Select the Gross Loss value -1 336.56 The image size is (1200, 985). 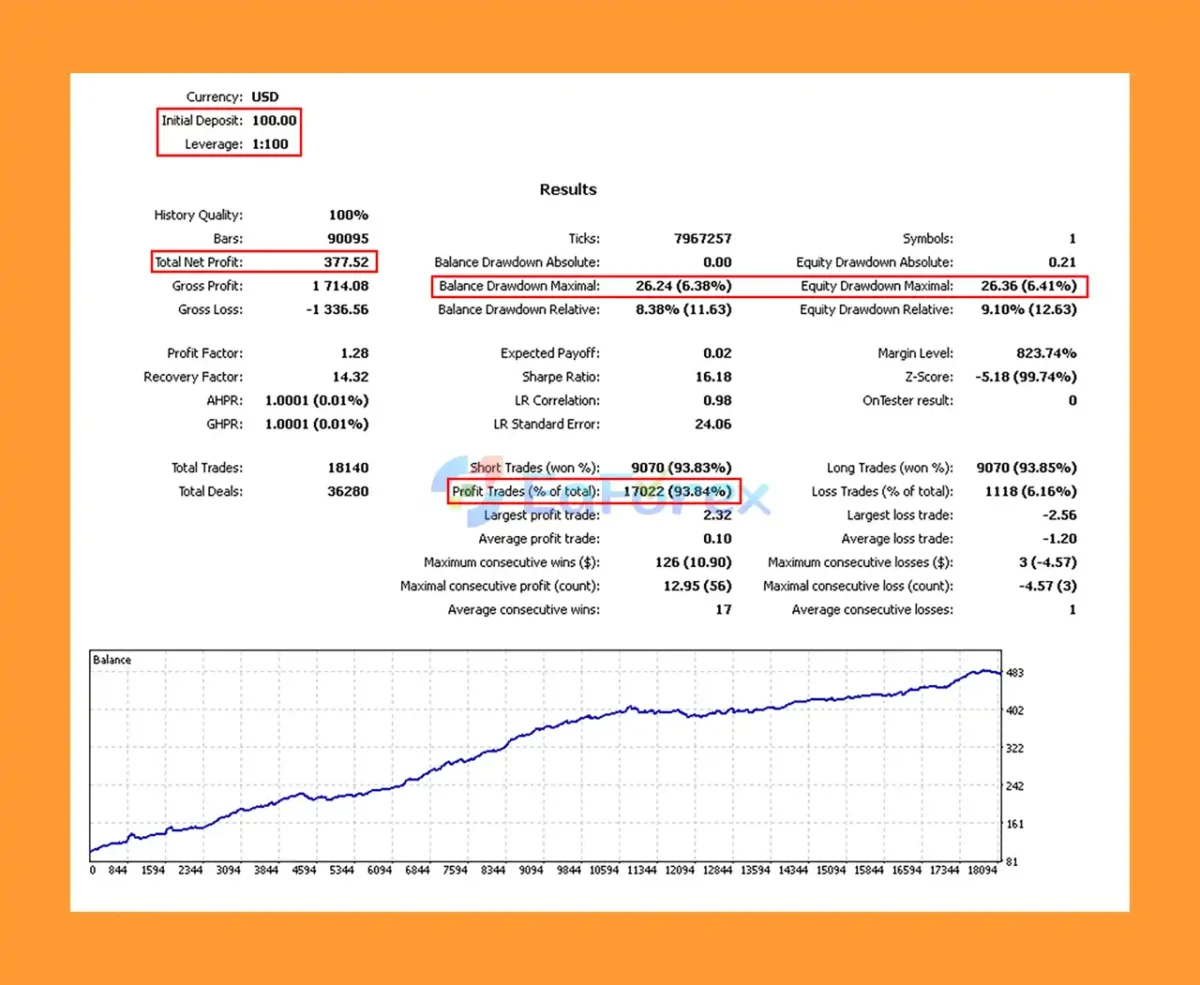pyautogui.click(x=337, y=310)
